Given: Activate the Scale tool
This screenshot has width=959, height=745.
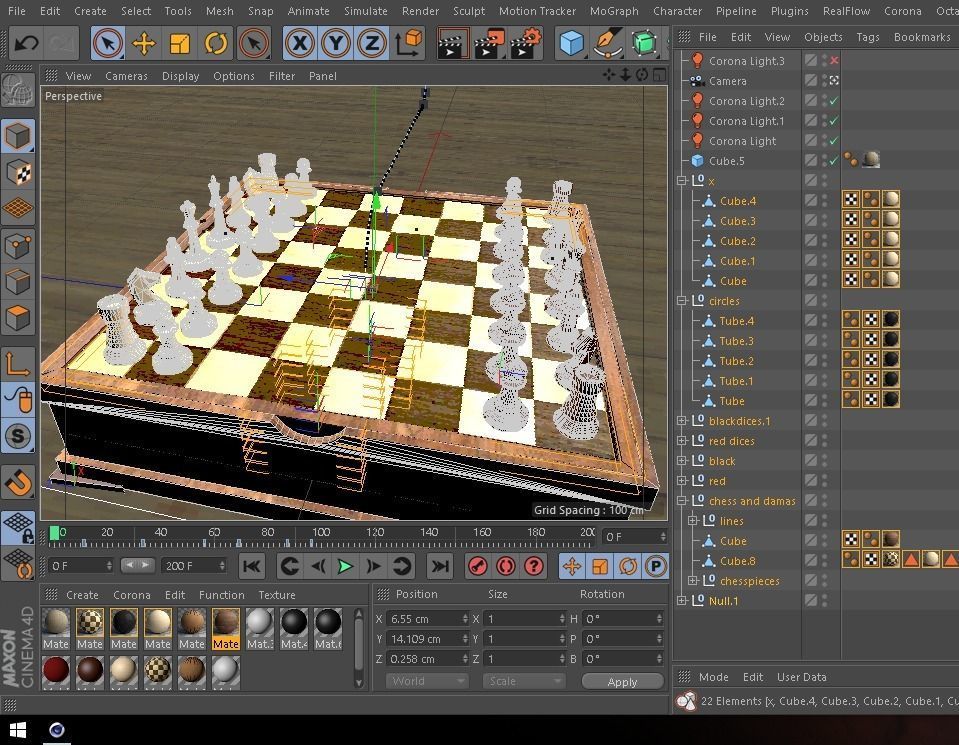Looking at the screenshot, I should pos(180,43).
